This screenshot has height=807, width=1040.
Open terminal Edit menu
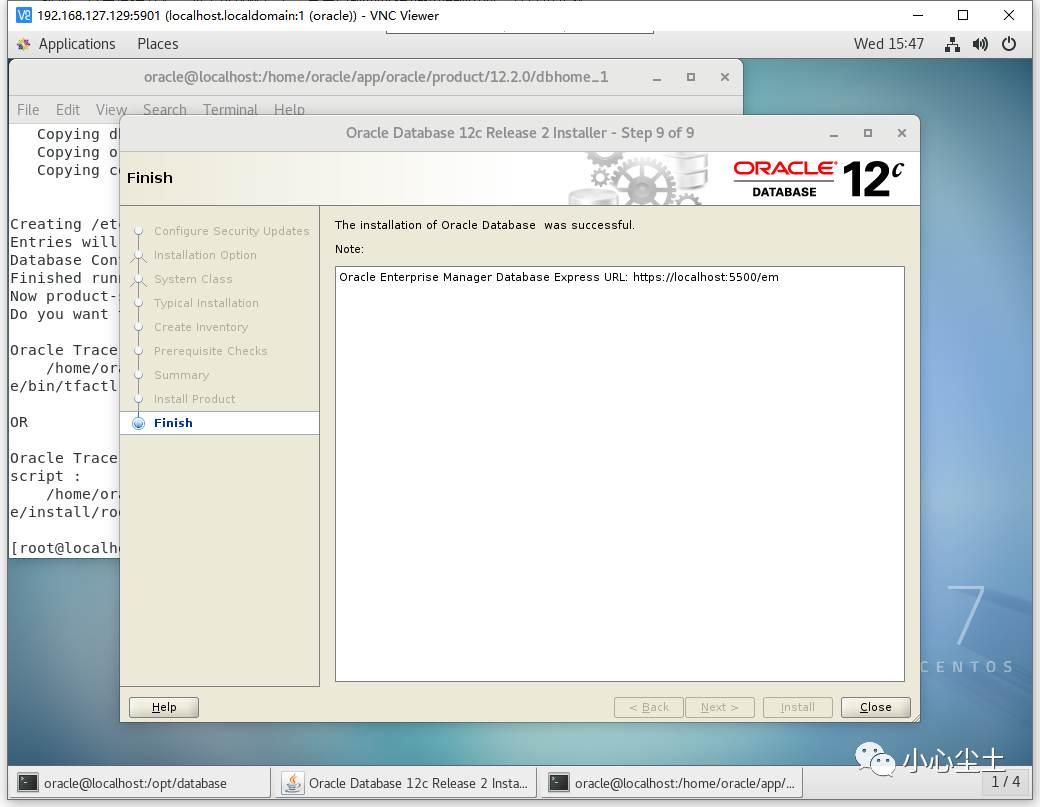pos(68,109)
